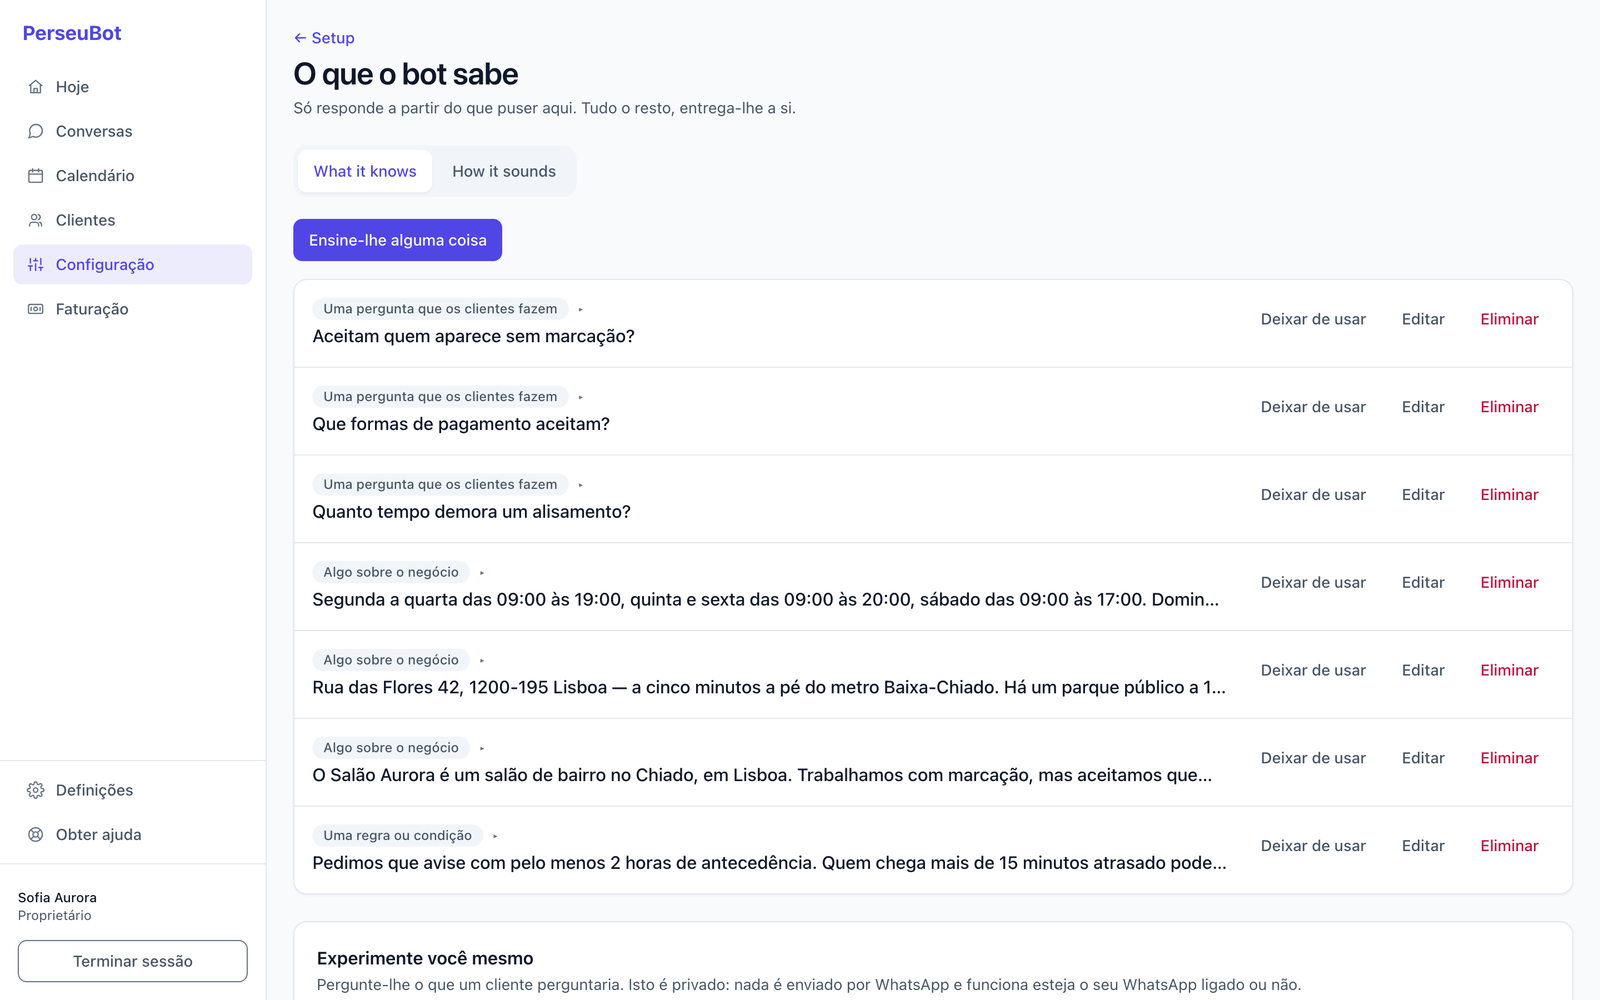Click Deixar de usar for the 'Pedimos que avise' rule
This screenshot has width=1600, height=1000.
tap(1313, 846)
